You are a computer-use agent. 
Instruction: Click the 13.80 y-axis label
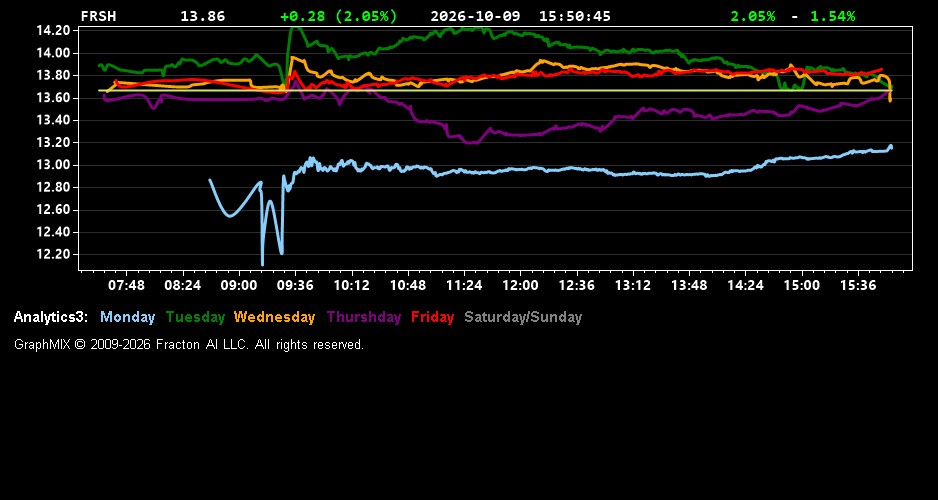coord(54,75)
